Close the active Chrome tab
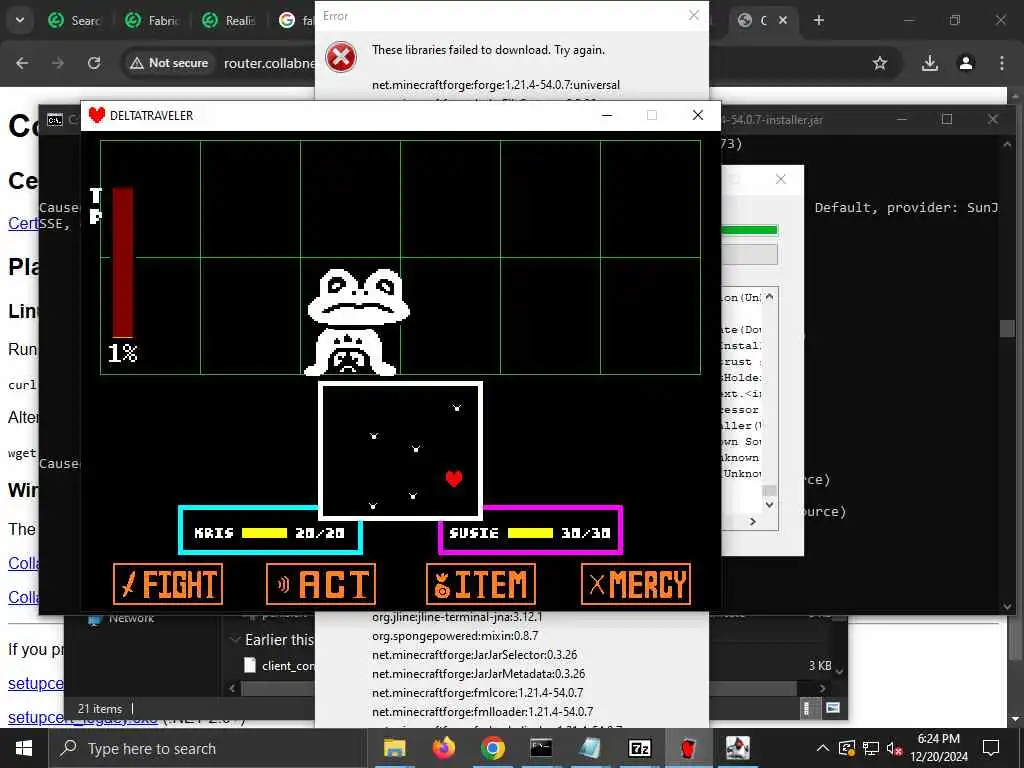This screenshot has height=768, width=1024. (x=783, y=20)
